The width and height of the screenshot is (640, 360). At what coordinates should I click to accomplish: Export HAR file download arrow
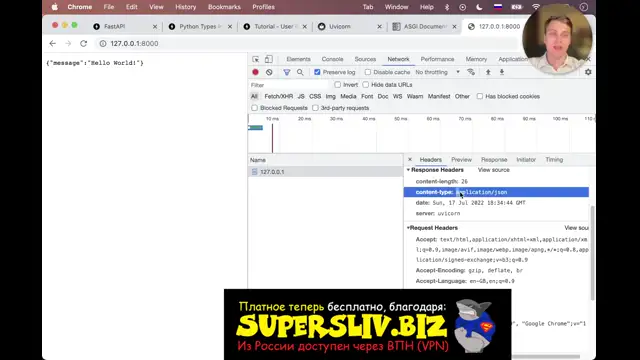point(502,72)
